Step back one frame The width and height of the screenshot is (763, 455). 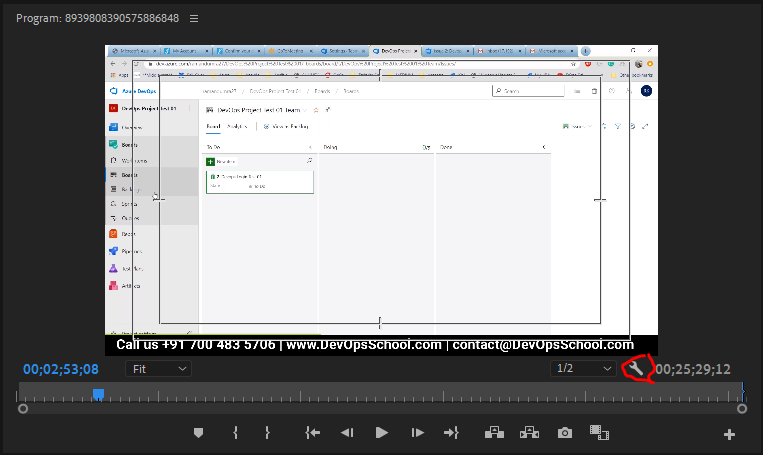pos(347,433)
